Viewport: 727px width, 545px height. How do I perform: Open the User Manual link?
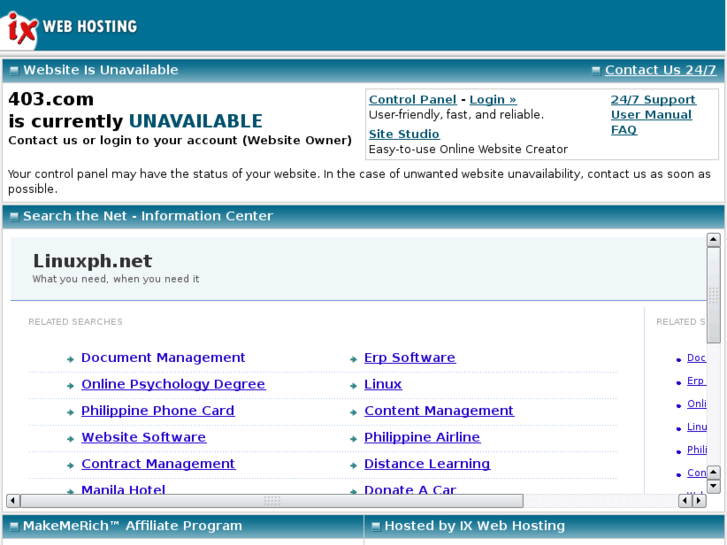point(651,115)
